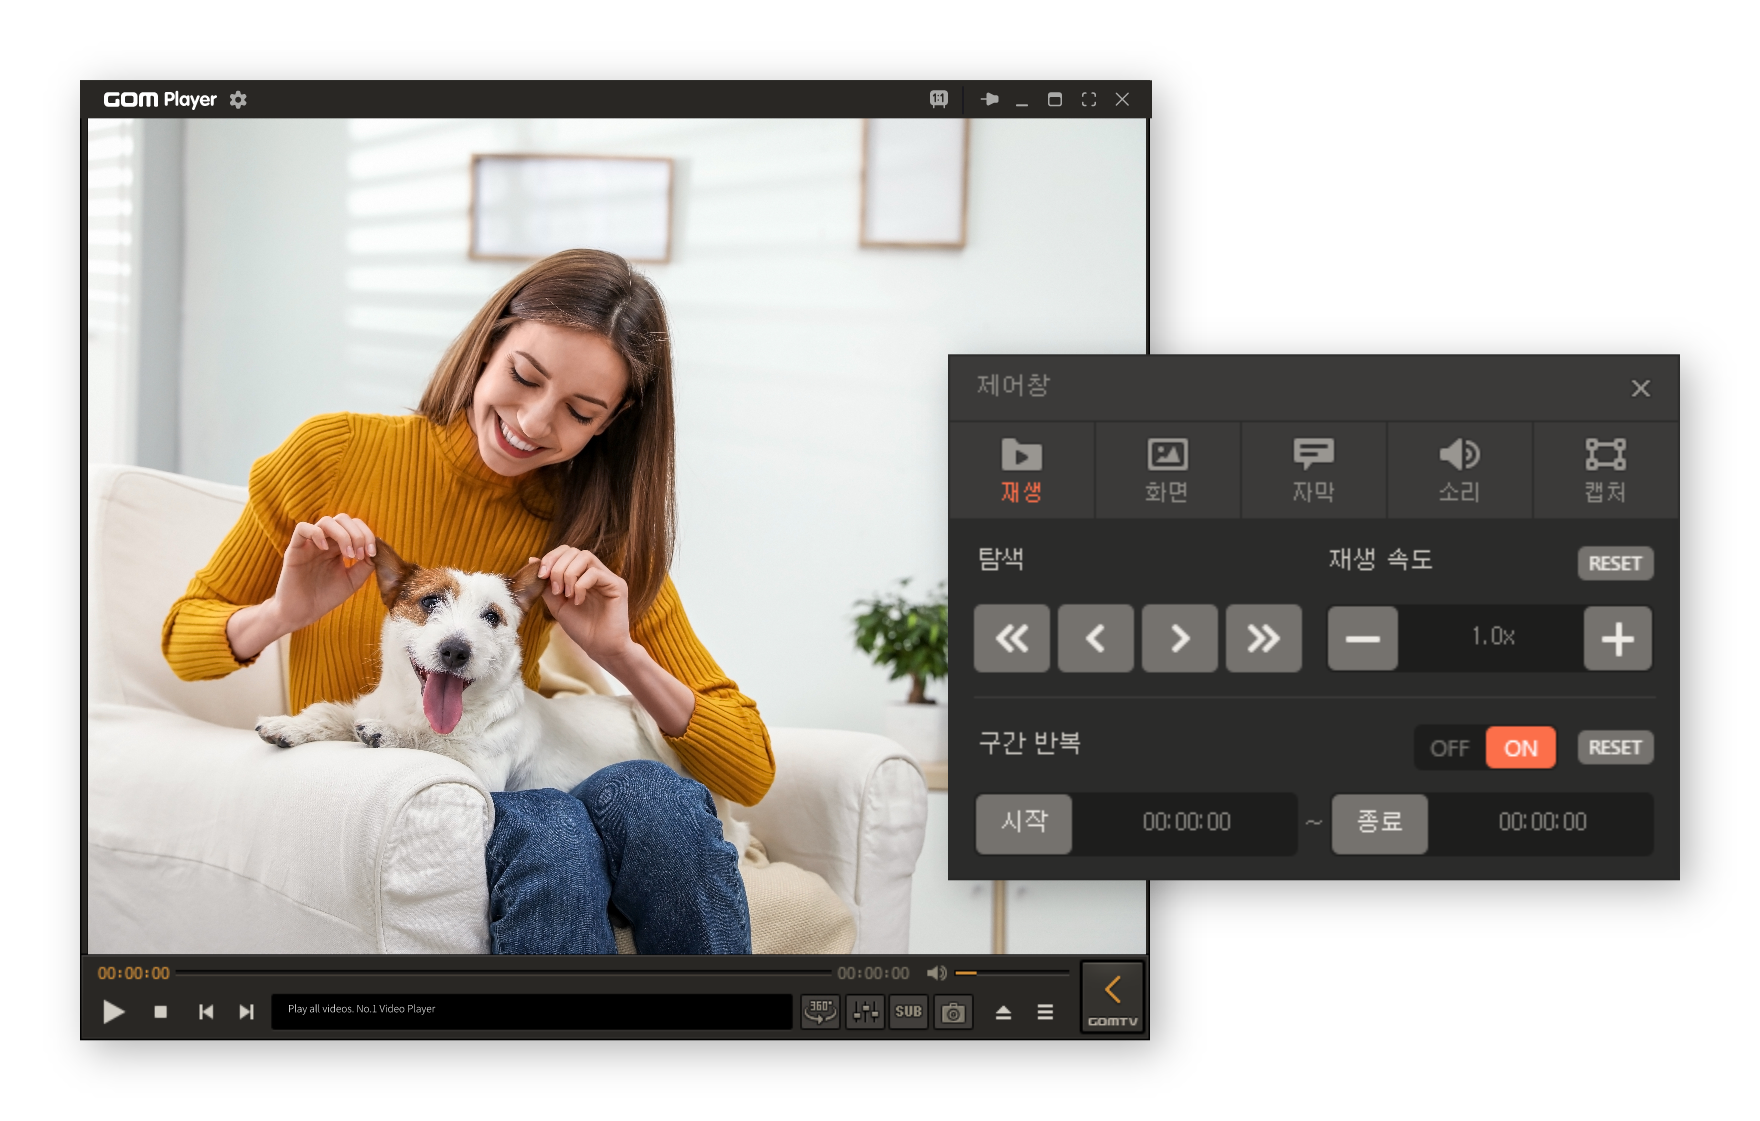
Task: Collapse the GOMTV side panel chevron
Action: tap(1112, 988)
